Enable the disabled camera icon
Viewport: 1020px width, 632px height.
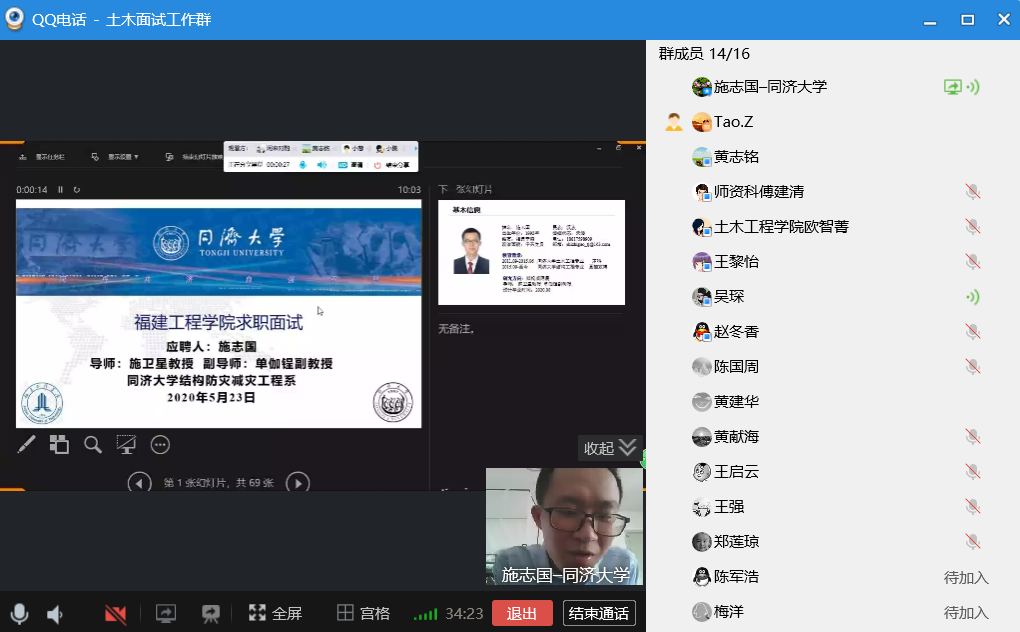point(115,613)
